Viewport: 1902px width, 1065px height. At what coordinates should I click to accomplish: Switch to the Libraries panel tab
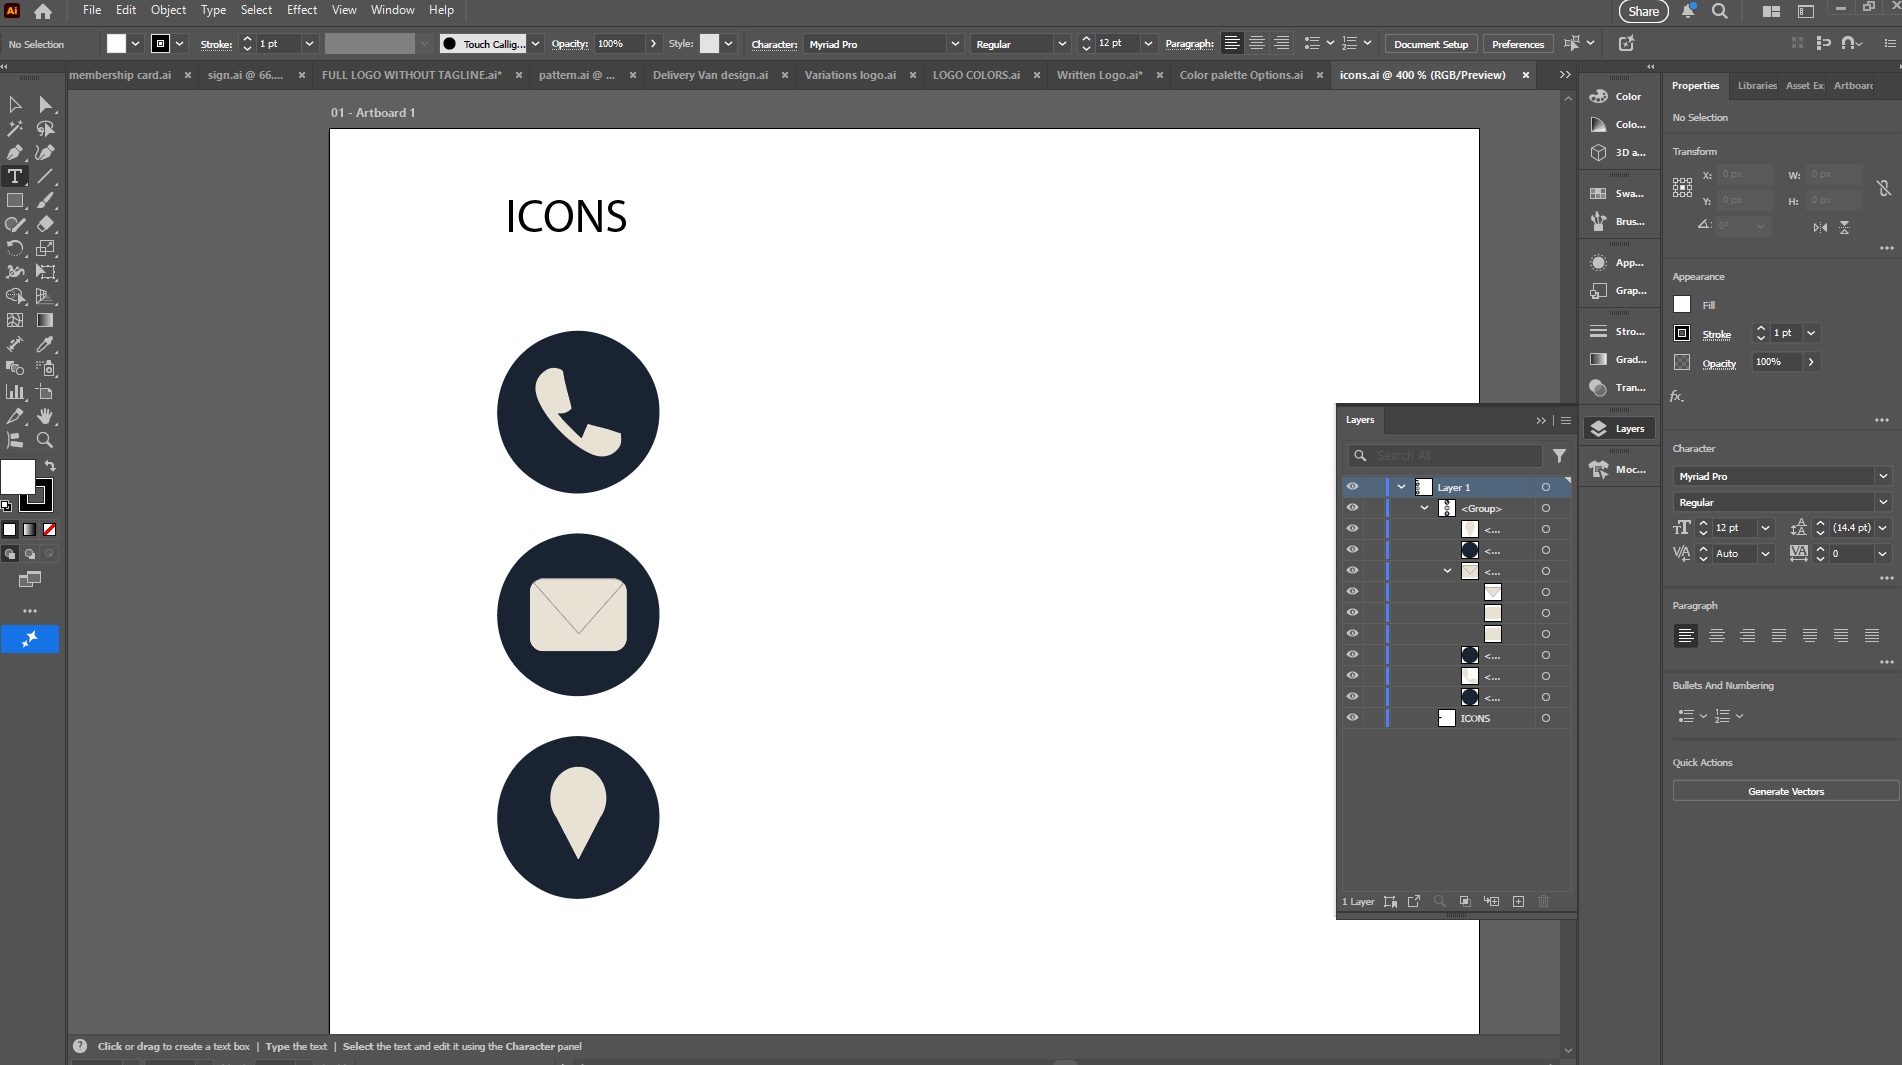click(1757, 86)
